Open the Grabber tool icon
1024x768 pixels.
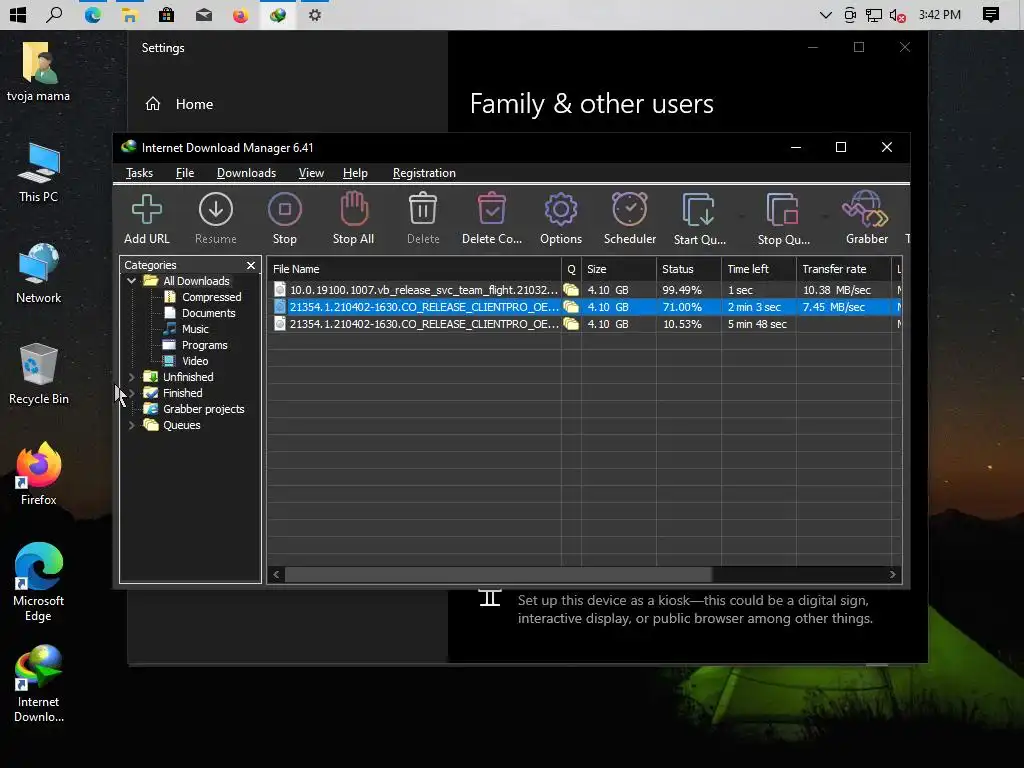pyautogui.click(x=867, y=218)
